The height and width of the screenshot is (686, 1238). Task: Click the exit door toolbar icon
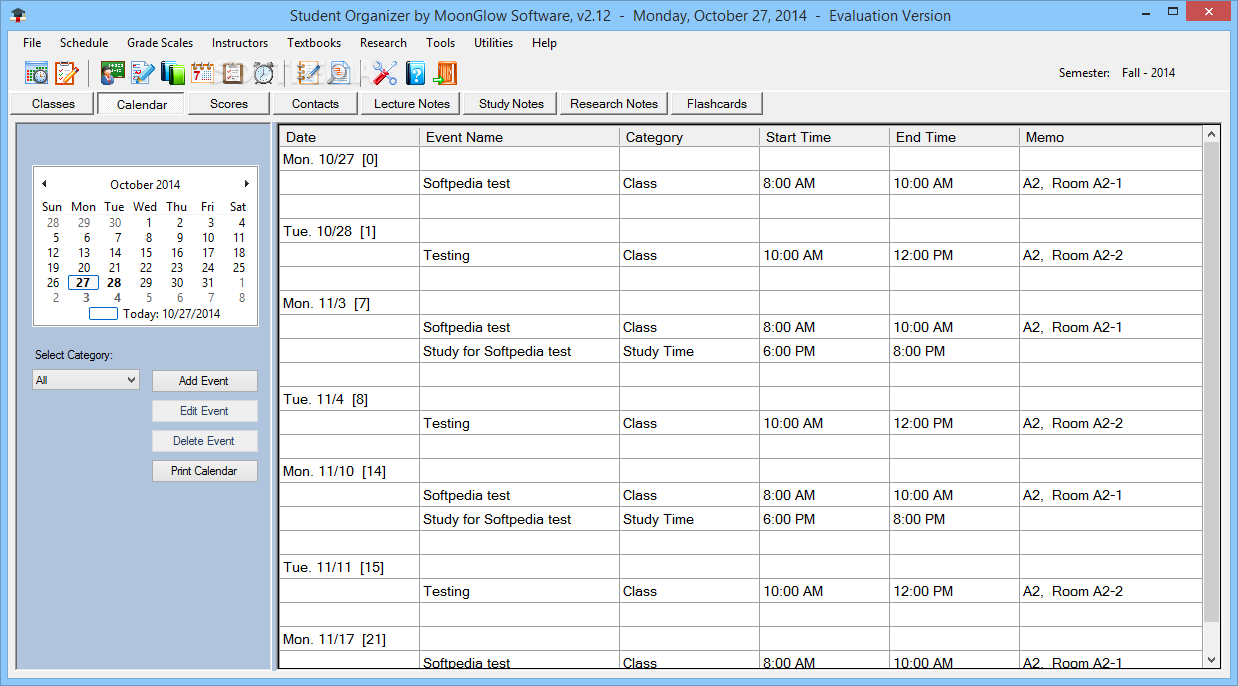(445, 73)
